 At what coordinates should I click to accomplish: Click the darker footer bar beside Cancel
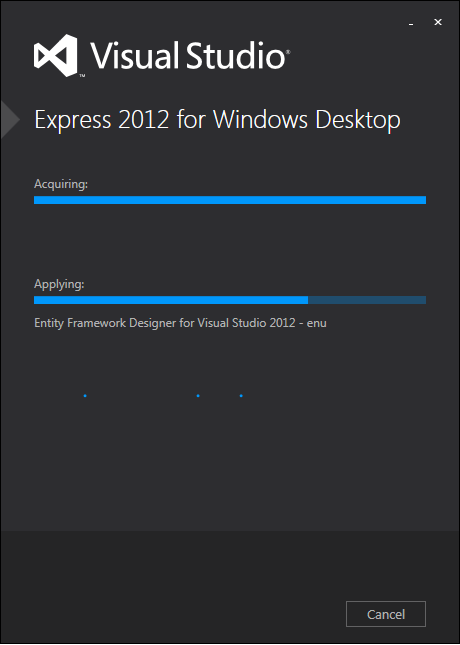pyautogui.click(x=173, y=587)
